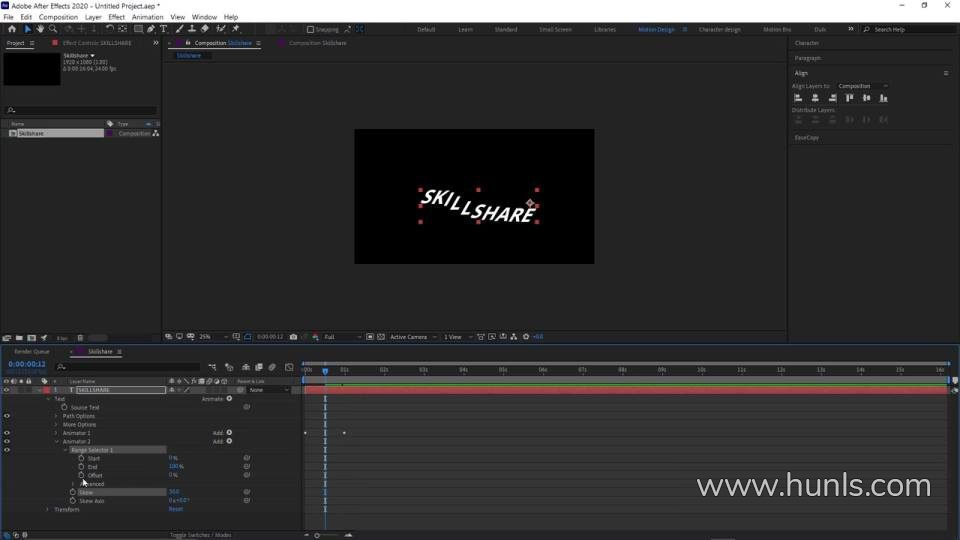
Task: Select the Hand tool
Action: point(40,29)
